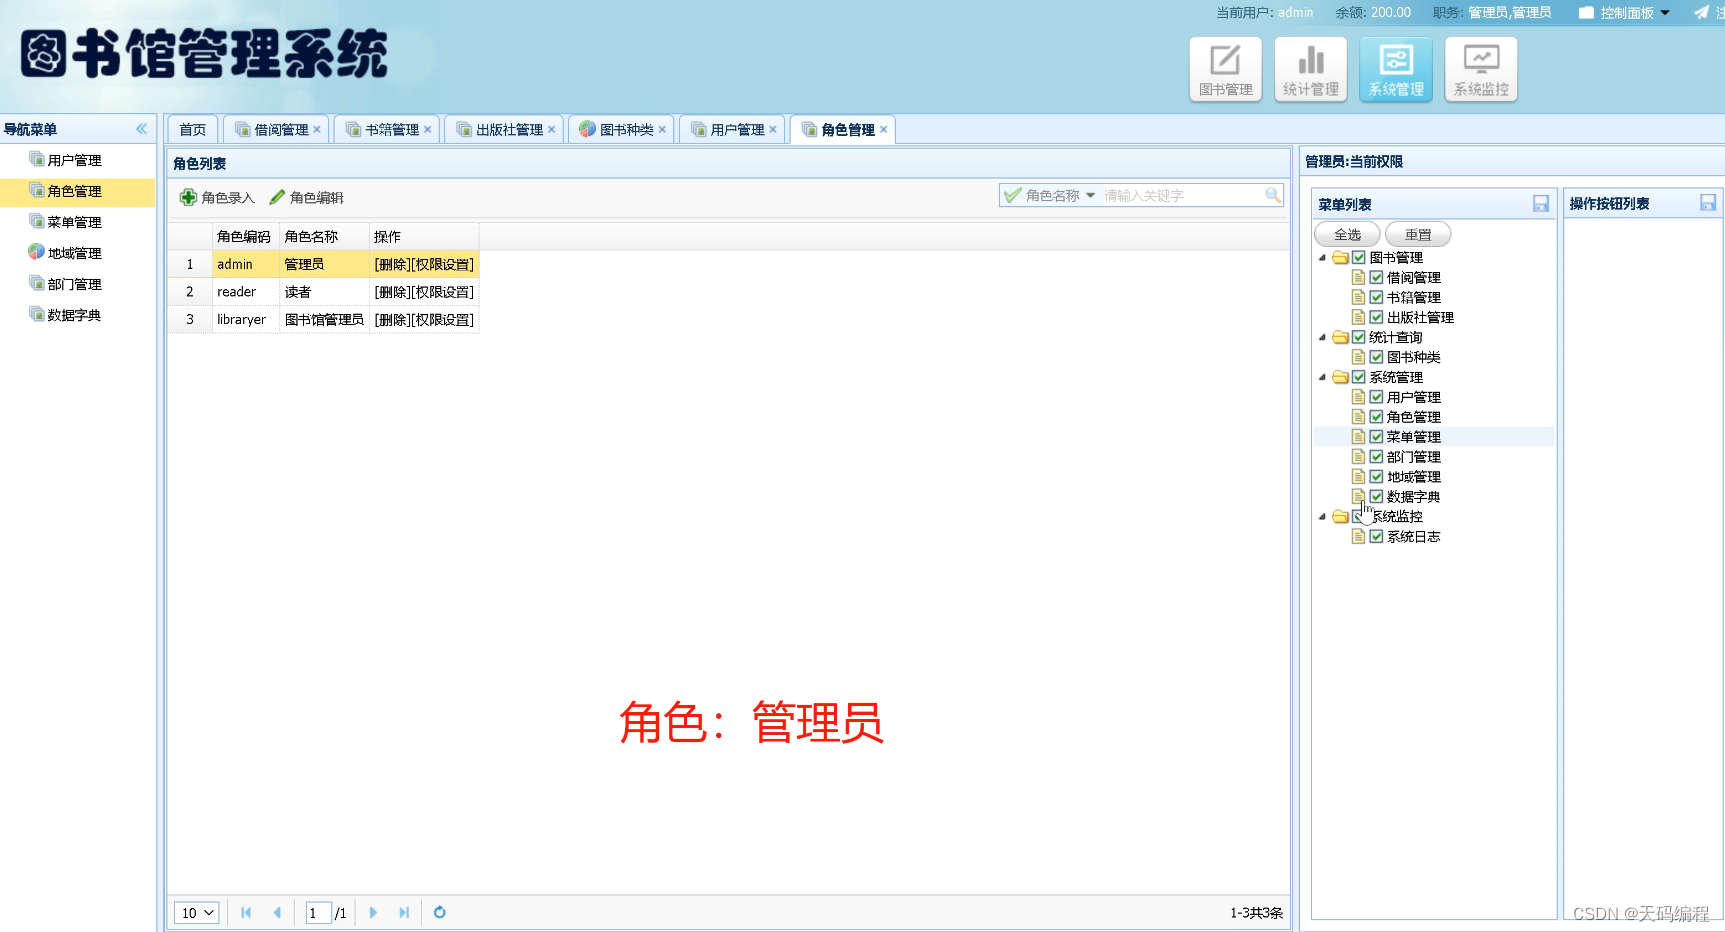Save the 菜单列表 permissions
This screenshot has width=1725, height=932.
1541,204
